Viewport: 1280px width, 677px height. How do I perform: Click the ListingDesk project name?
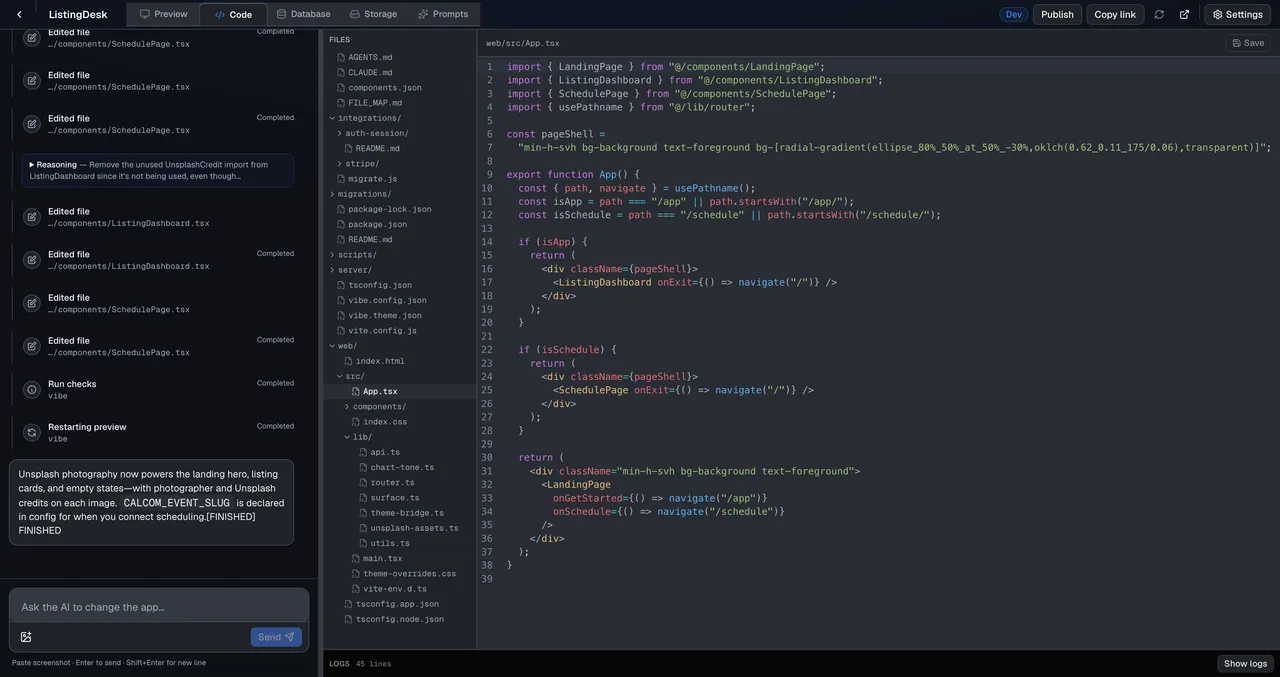(78, 14)
